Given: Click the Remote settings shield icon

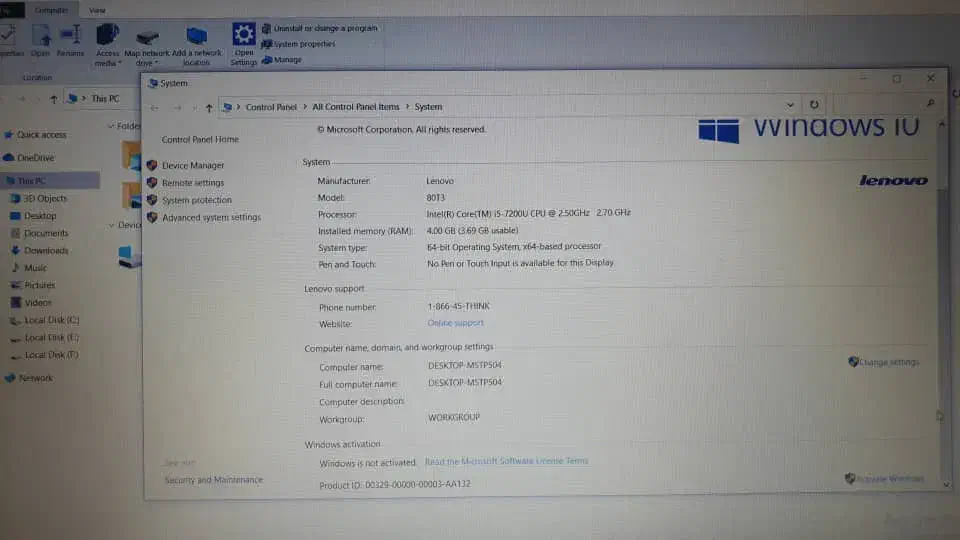Looking at the screenshot, I should tap(152, 182).
